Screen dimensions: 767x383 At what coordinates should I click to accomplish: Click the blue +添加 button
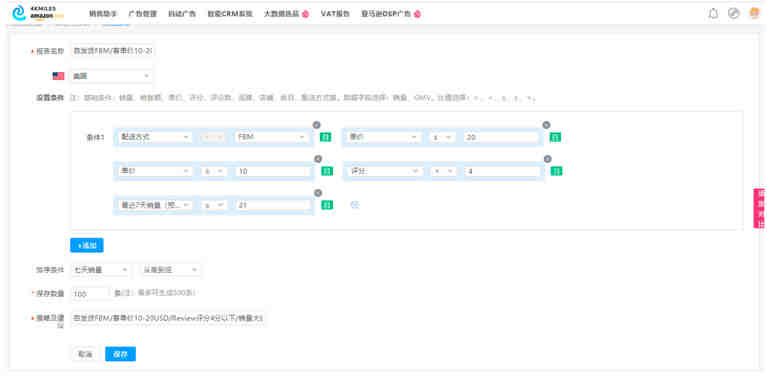point(87,246)
